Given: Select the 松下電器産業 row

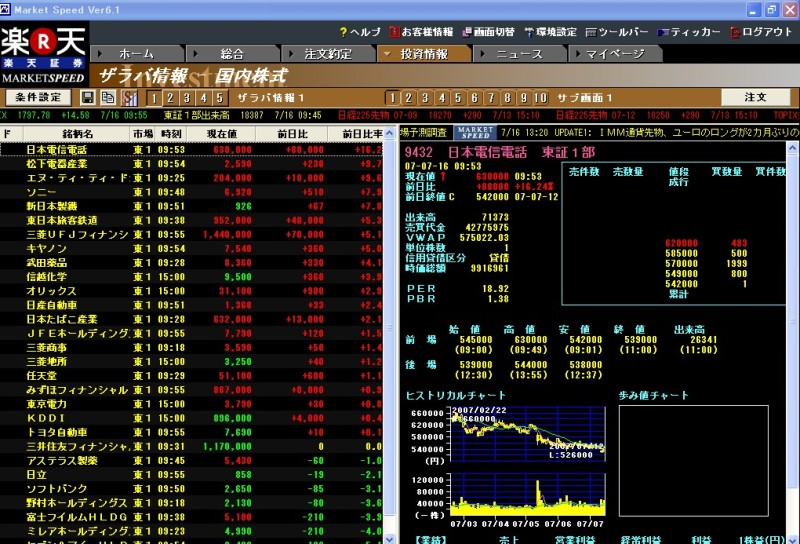Looking at the screenshot, I should click(192, 164).
